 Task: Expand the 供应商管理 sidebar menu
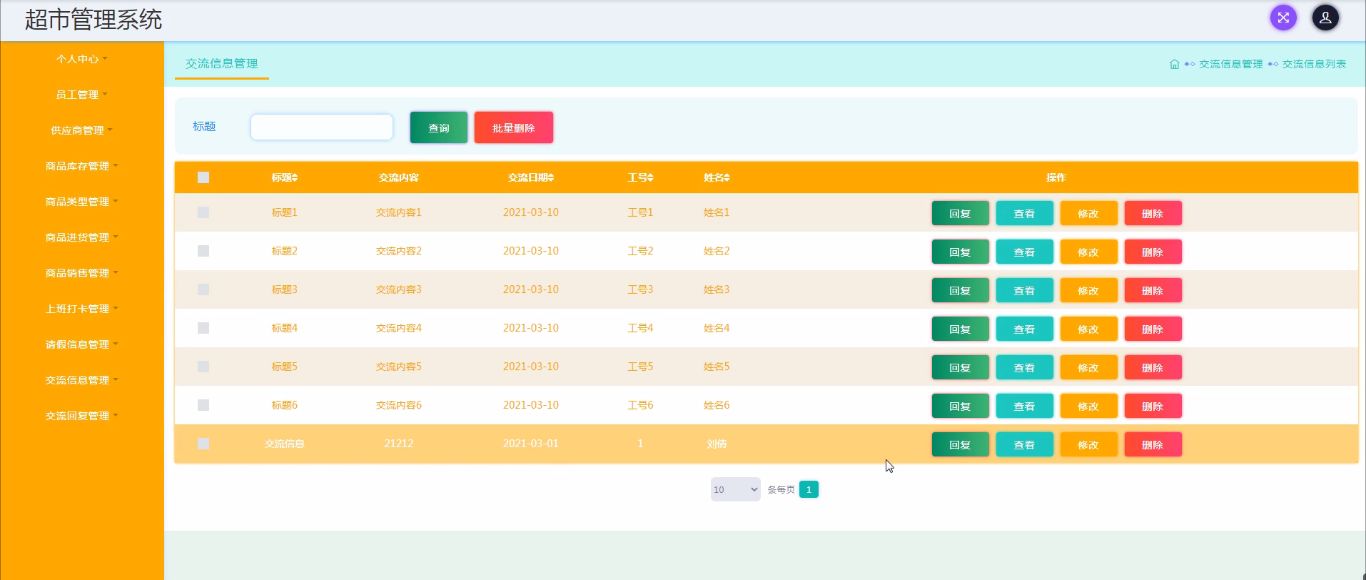[x=82, y=130]
